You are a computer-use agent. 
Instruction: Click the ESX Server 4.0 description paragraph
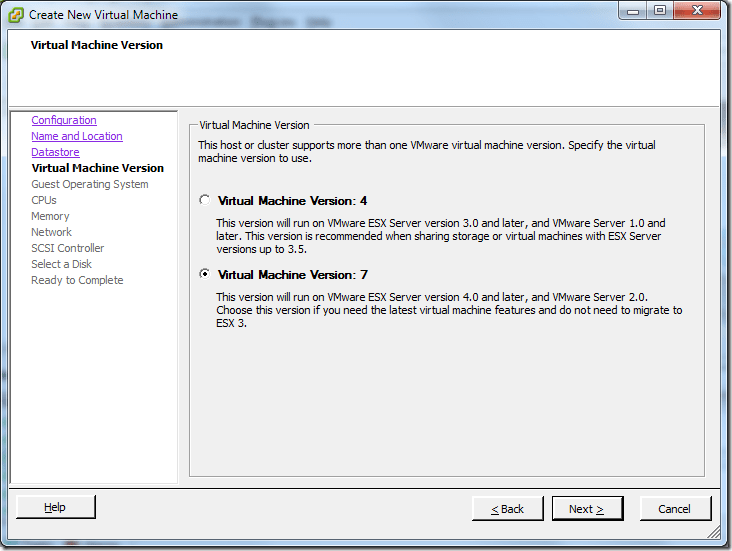[449, 310]
